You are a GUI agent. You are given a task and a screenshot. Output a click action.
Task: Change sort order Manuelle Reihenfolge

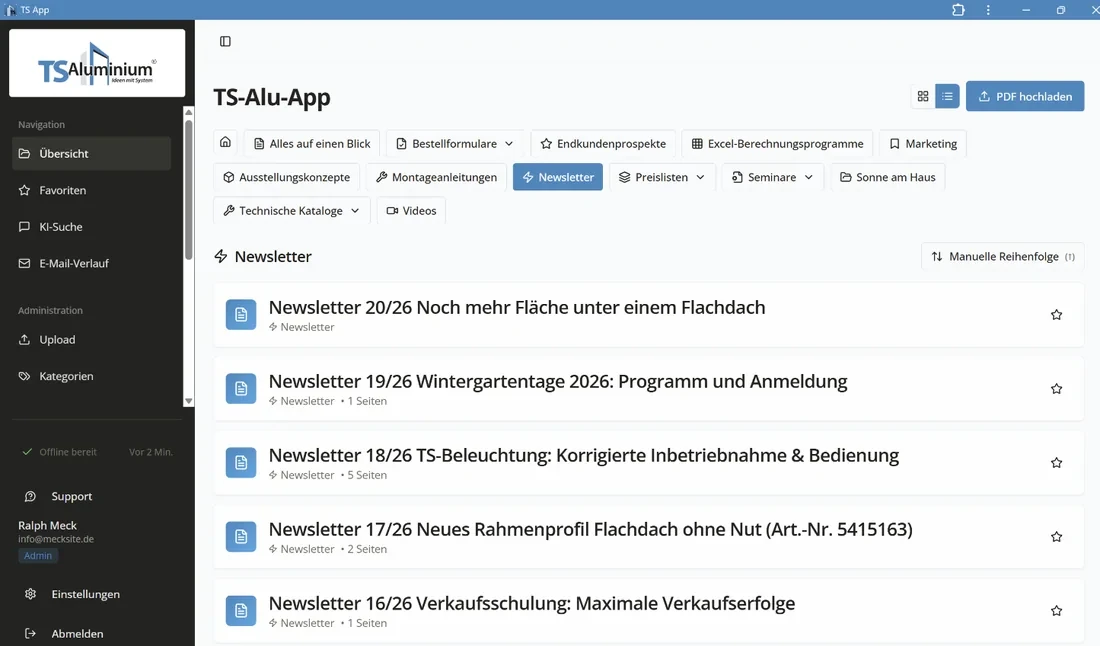pyautogui.click(x=1002, y=257)
